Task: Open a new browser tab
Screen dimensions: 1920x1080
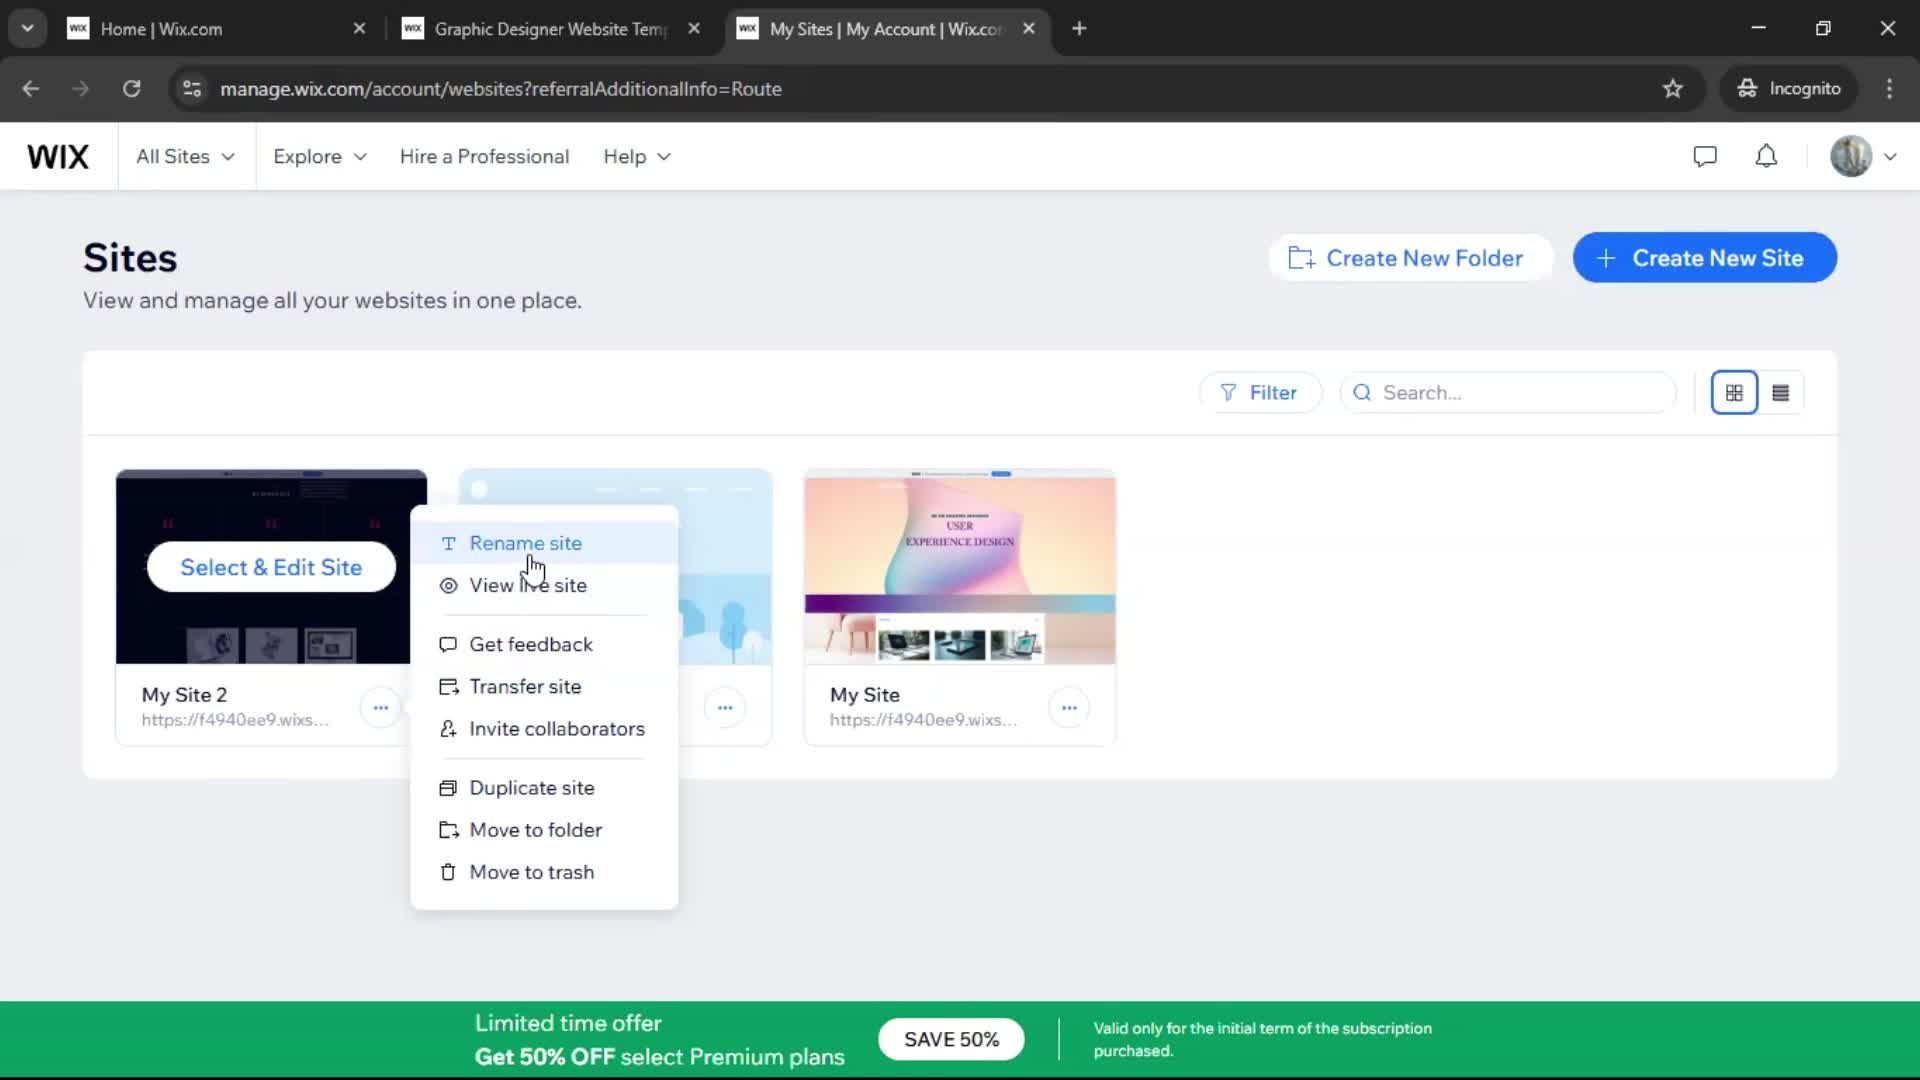Action: [1079, 29]
